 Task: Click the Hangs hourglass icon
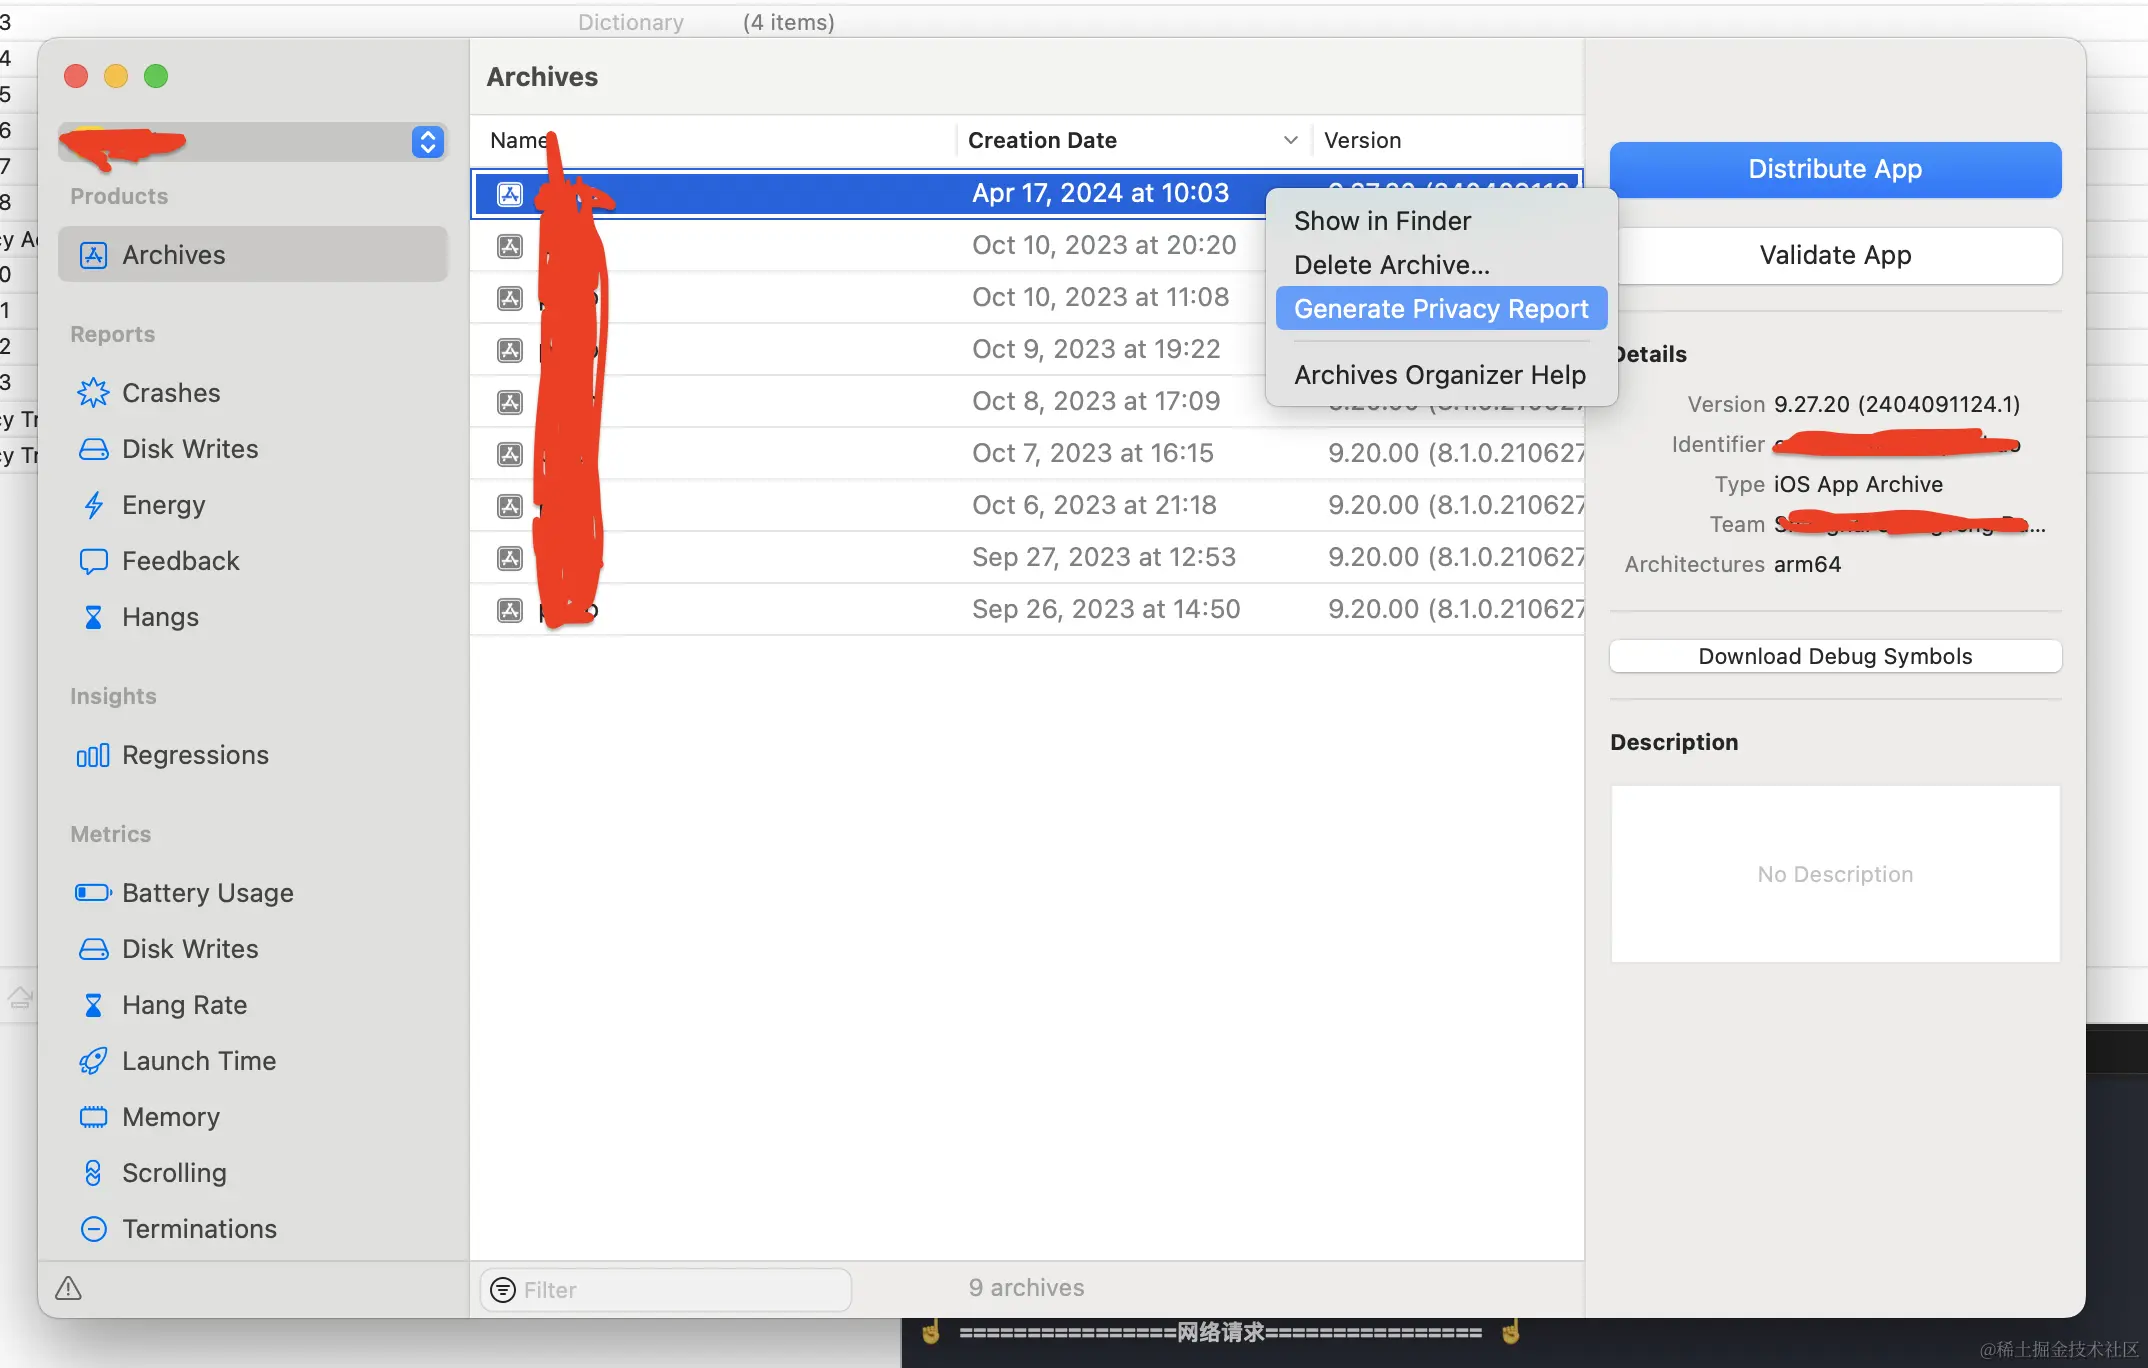click(x=93, y=617)
